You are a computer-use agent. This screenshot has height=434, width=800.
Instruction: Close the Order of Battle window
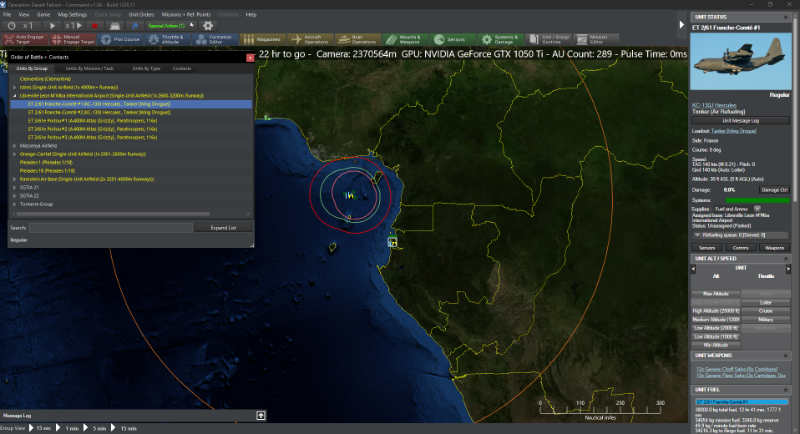(250, 58)
